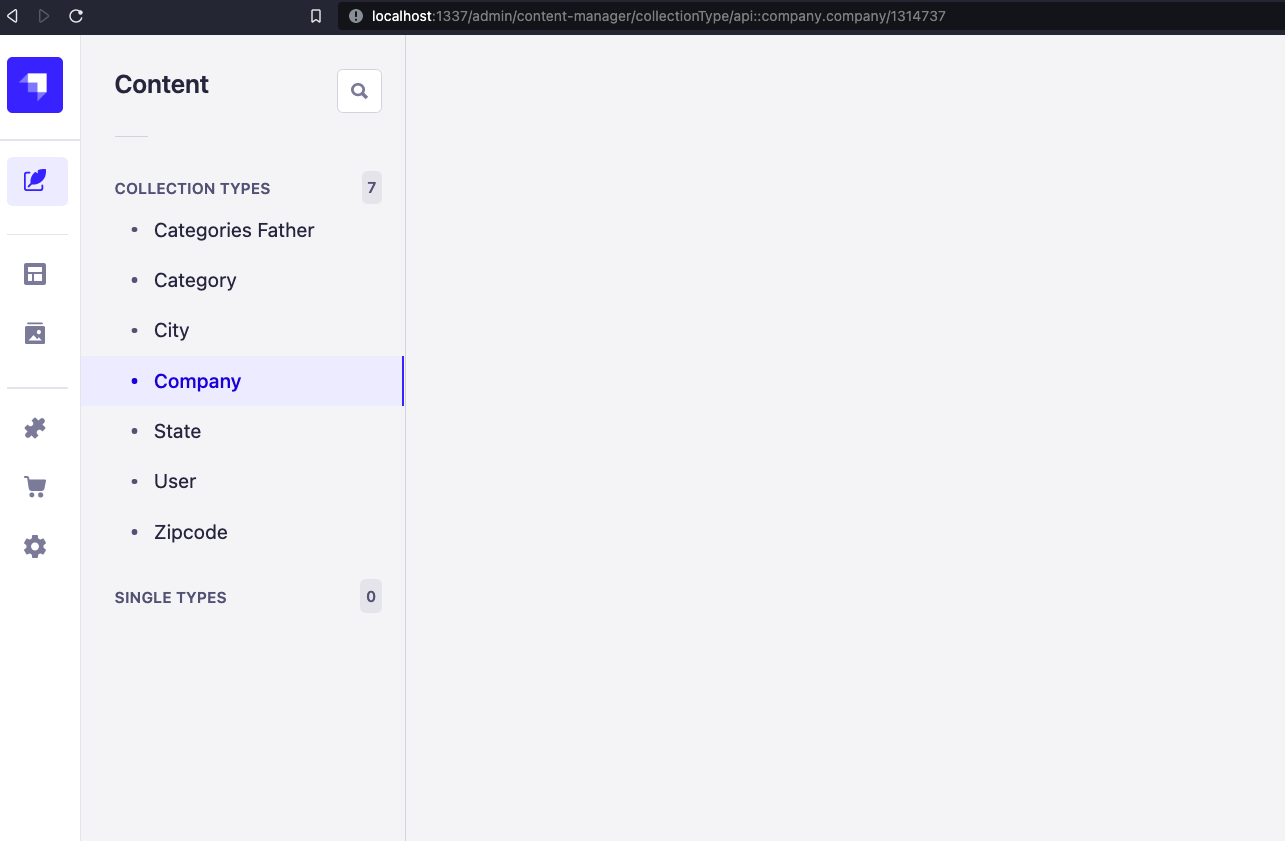Image resolution: width=1285 pixels, height=841 pixels.
Task: Select the Categories Father collection type
Action: pyautogui.click(x=242, y=230)
